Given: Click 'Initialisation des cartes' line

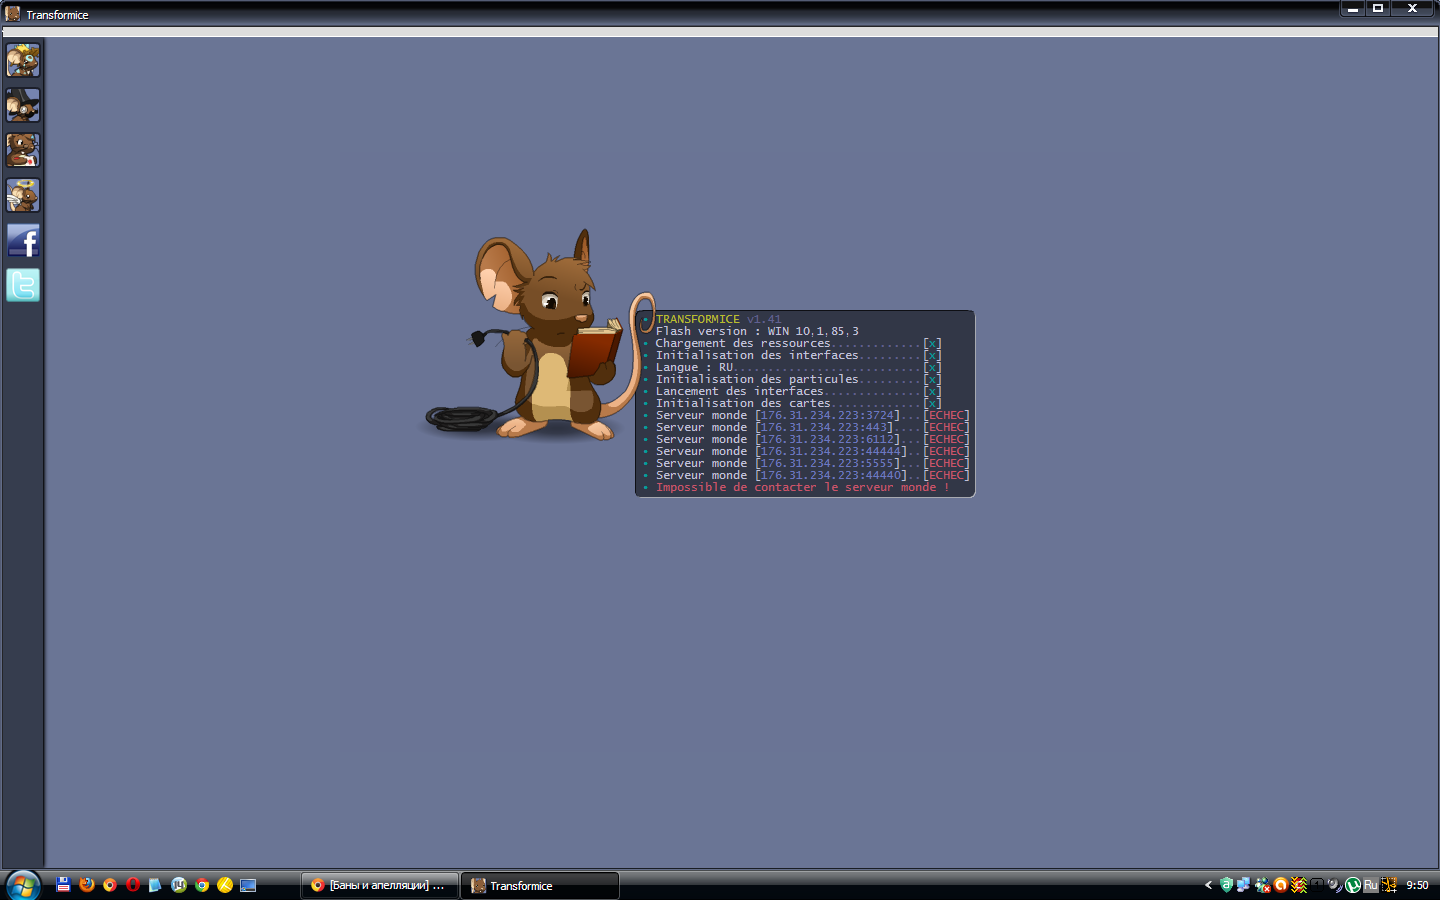Looking at the screenshot, I should click(x=798, y=403).
